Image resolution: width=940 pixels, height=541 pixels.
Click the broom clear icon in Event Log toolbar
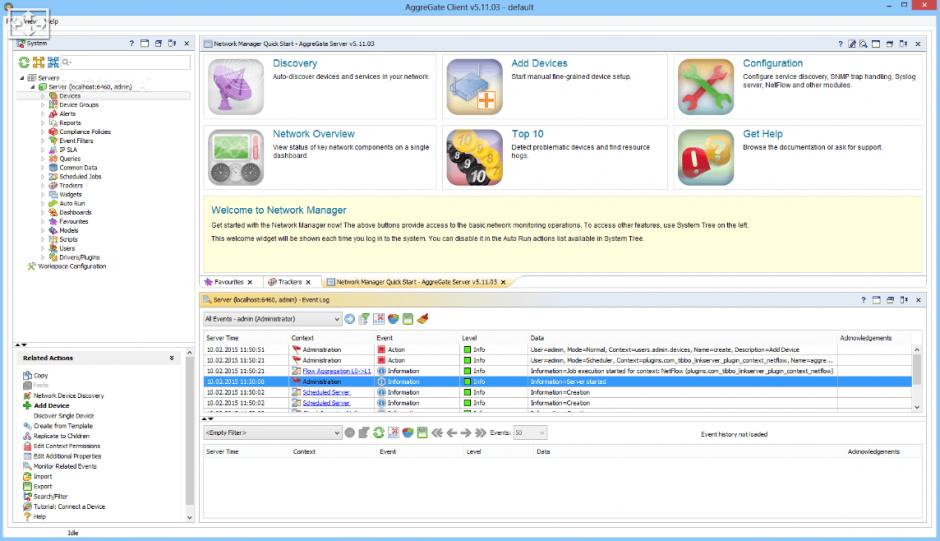(x=423, y=319)
